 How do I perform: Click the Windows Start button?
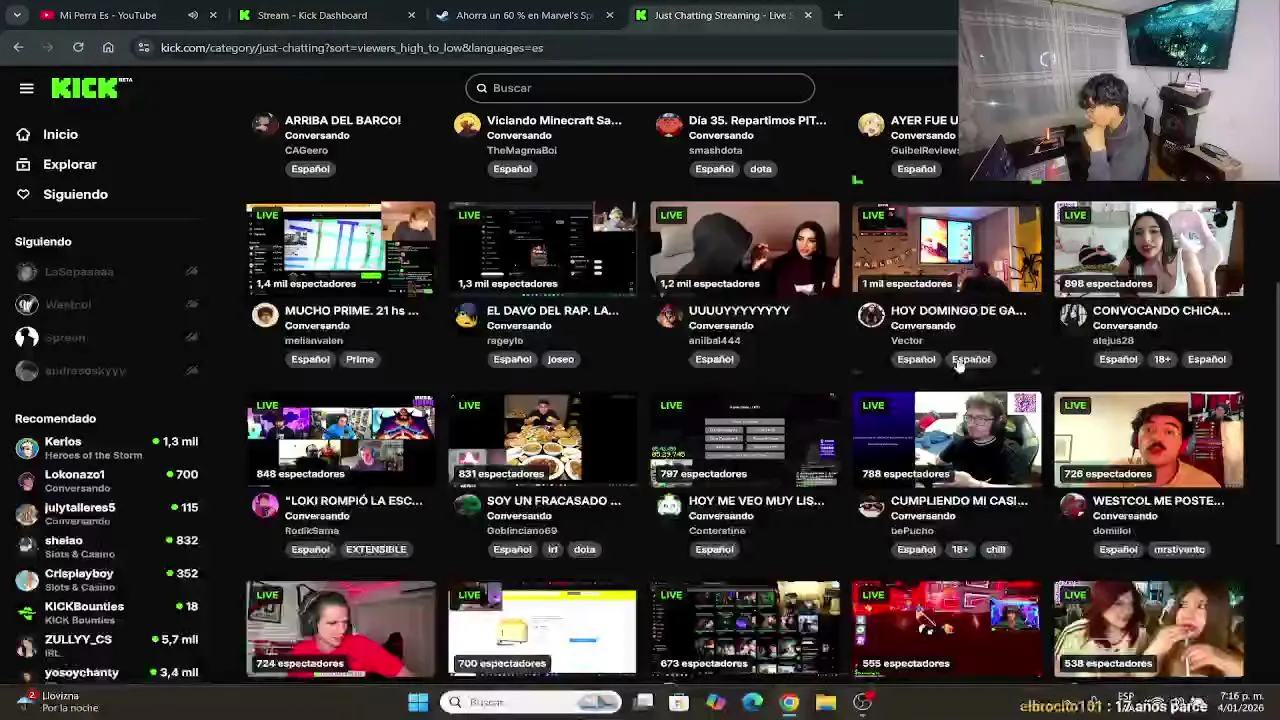click(x=418, y=702)
